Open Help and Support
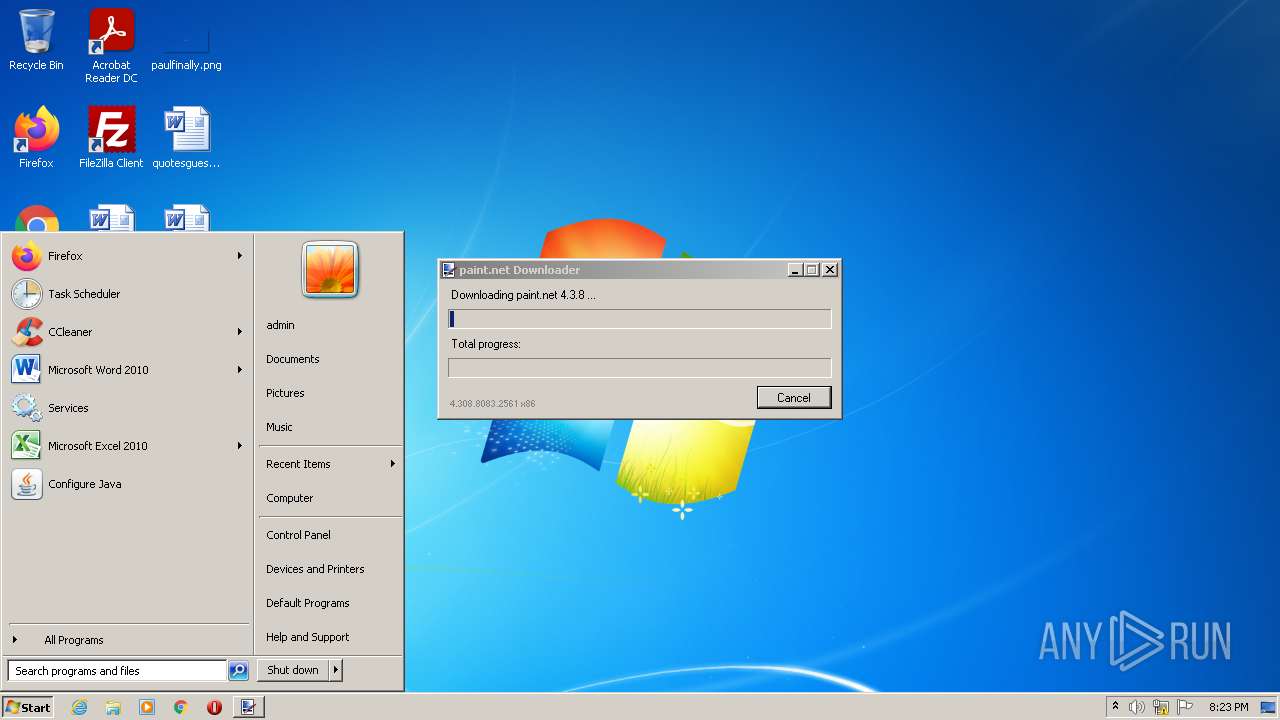Viewport: 1280px width, 720px height. coord(330,637)
